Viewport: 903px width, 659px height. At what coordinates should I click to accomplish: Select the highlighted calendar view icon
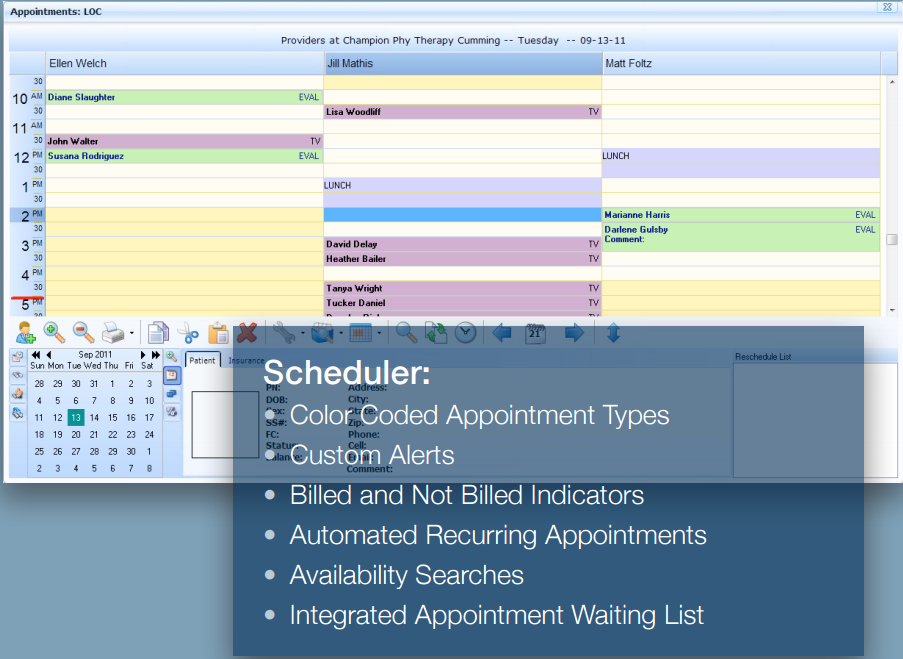172,376
